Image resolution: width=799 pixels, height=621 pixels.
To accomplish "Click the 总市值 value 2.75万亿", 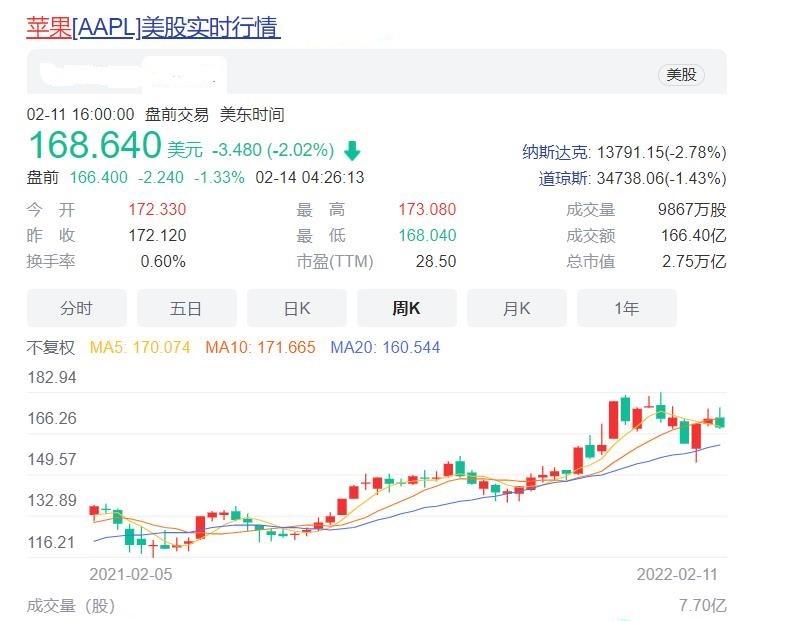I will click(694, 261).
